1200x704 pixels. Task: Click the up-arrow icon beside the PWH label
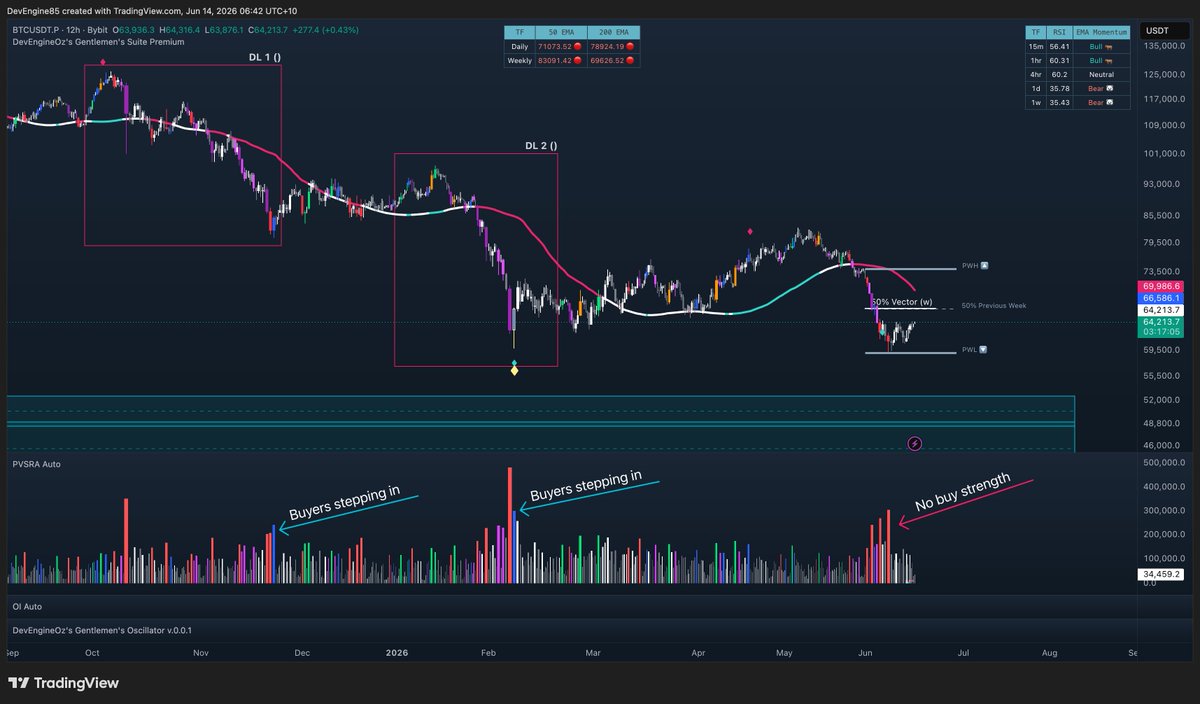pyautogui.click(x=985, y=267)
